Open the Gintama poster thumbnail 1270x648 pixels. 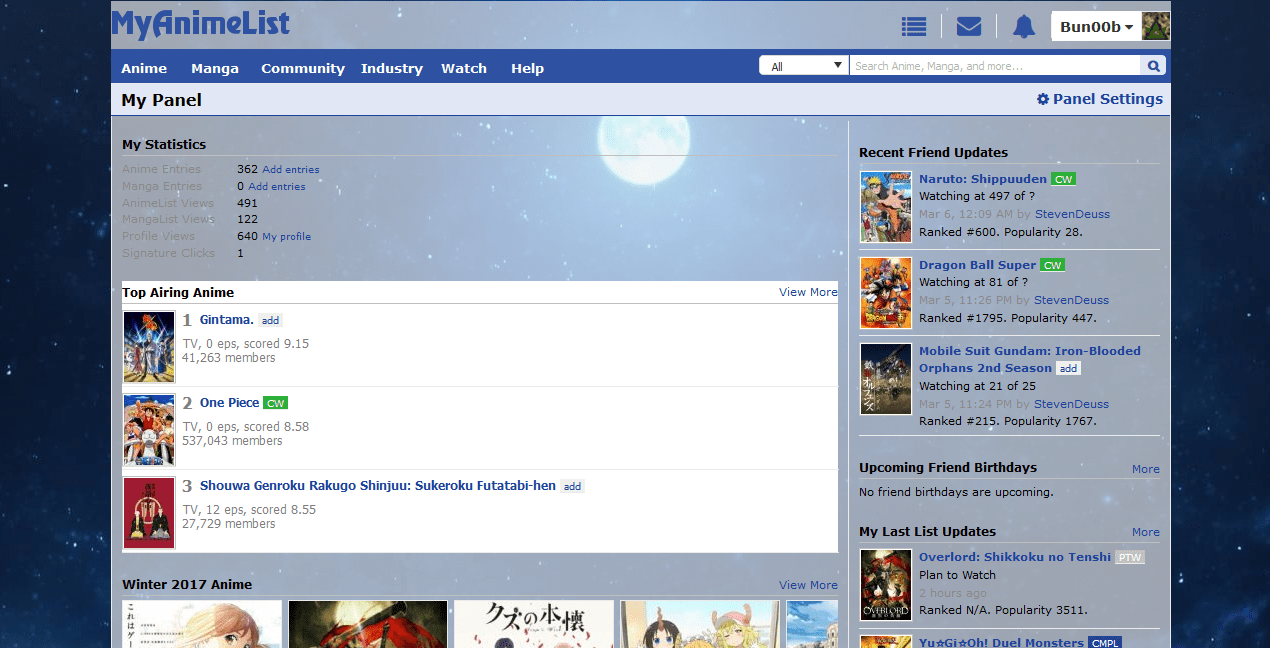click(x=148, y=346)
